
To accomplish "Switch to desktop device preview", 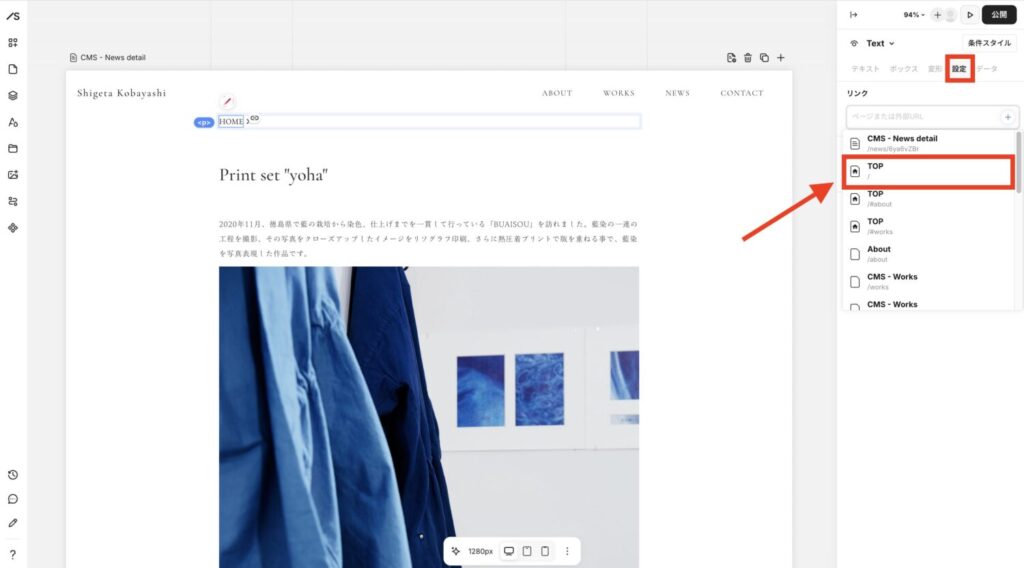I will point(509,551).
